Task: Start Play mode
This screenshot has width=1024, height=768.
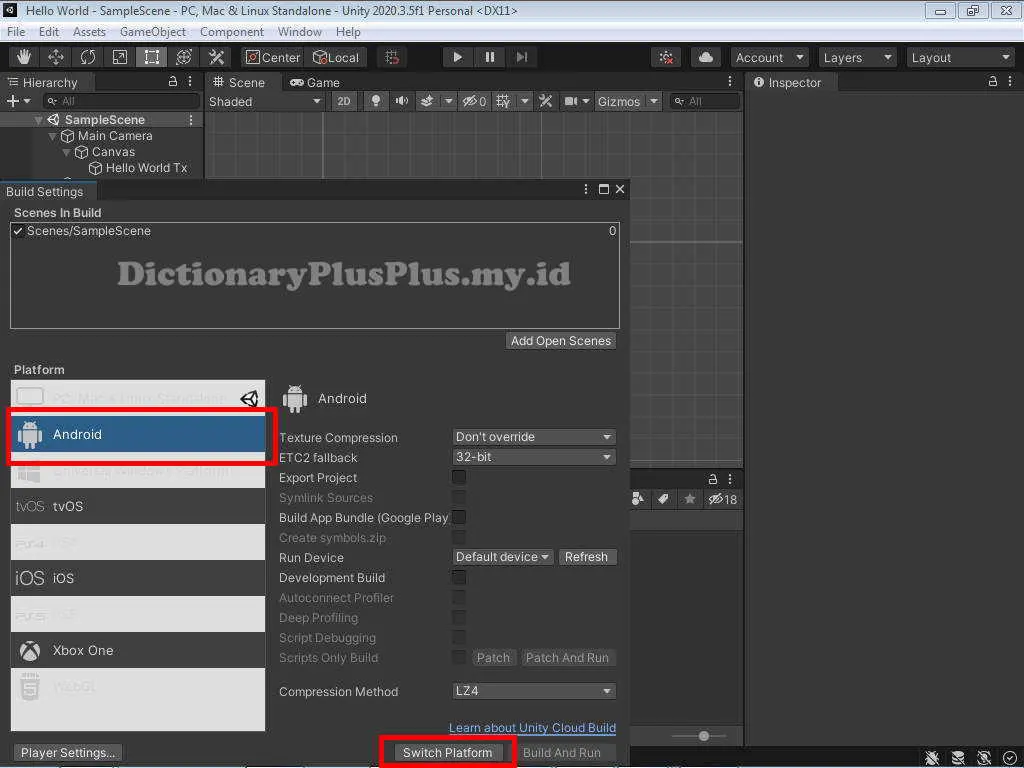Action: 457,57
